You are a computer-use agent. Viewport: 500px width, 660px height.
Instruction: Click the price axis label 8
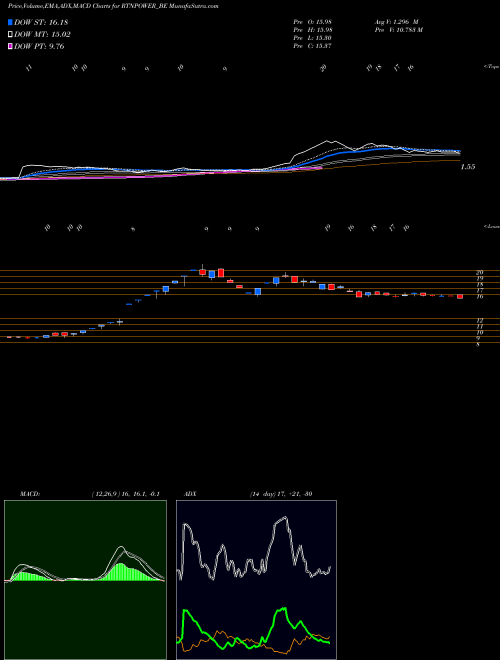click(478, 344)
